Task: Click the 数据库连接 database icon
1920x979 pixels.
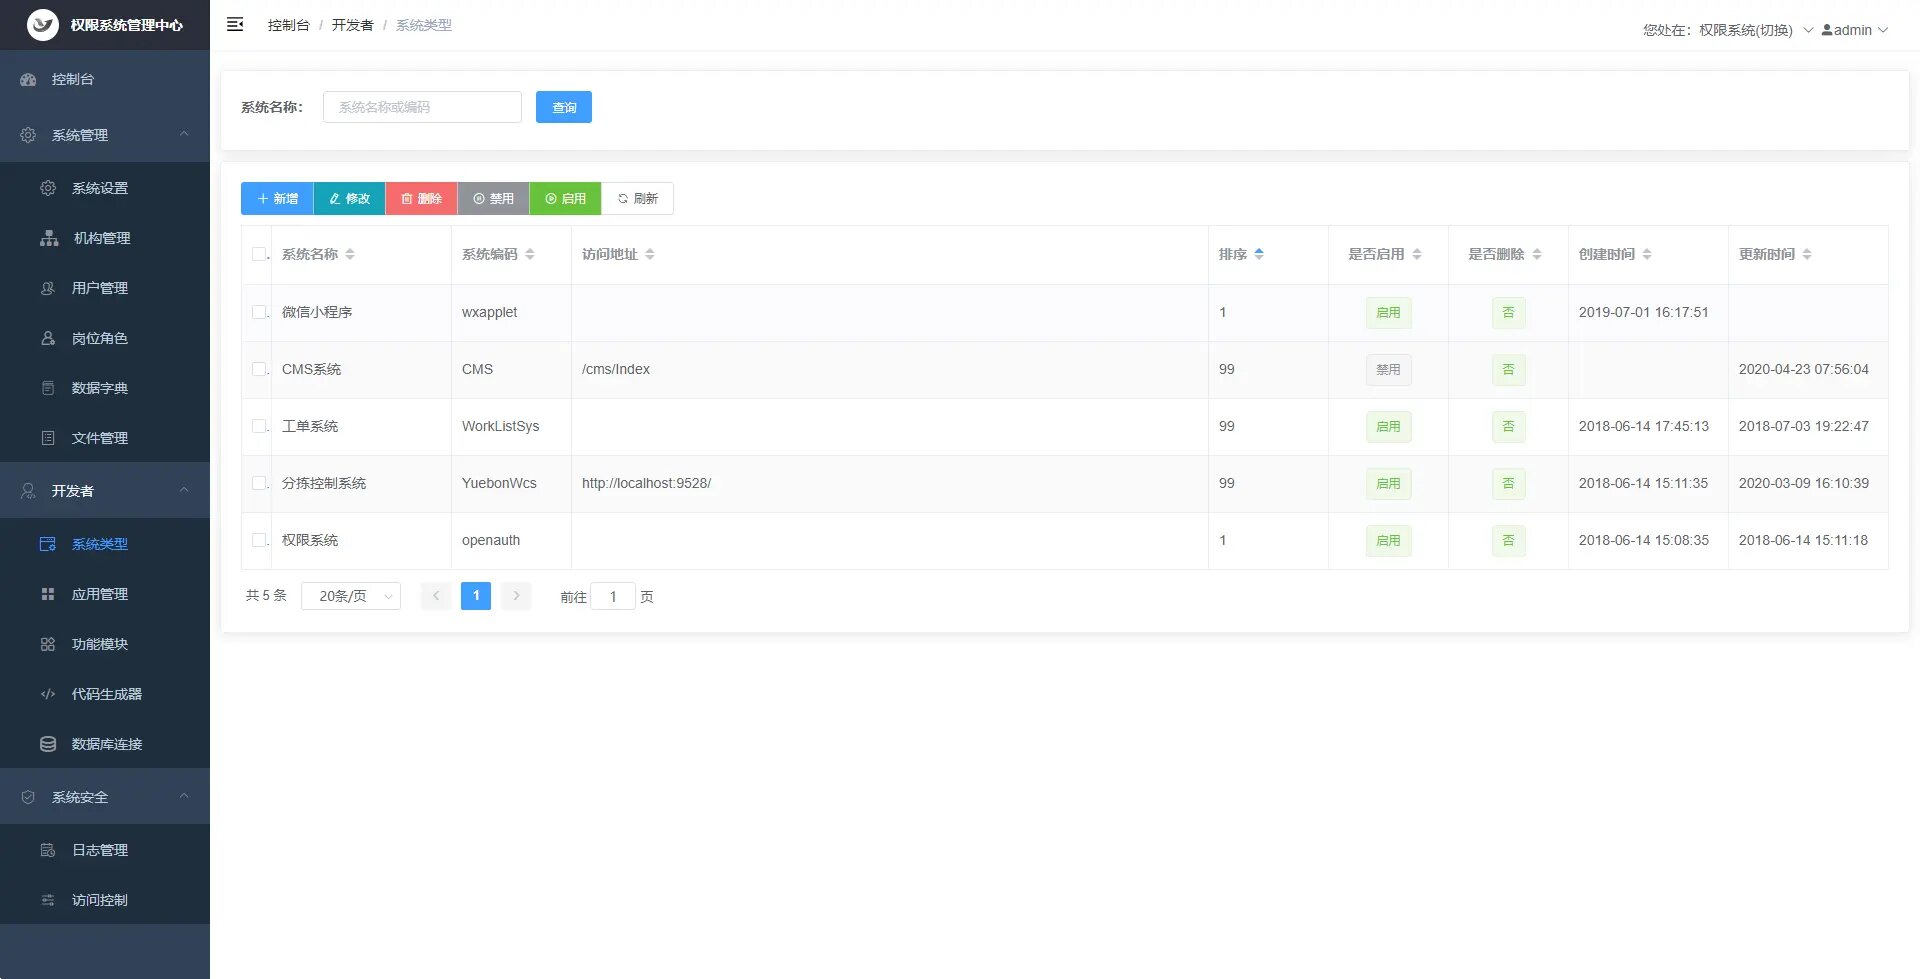Action: pyautogui.click(x=48, y=744)
